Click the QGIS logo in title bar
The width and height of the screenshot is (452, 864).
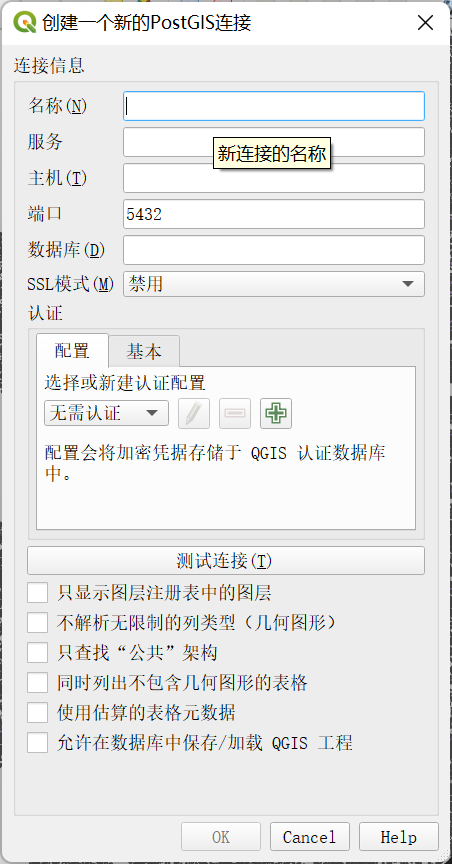coord(24,23)
